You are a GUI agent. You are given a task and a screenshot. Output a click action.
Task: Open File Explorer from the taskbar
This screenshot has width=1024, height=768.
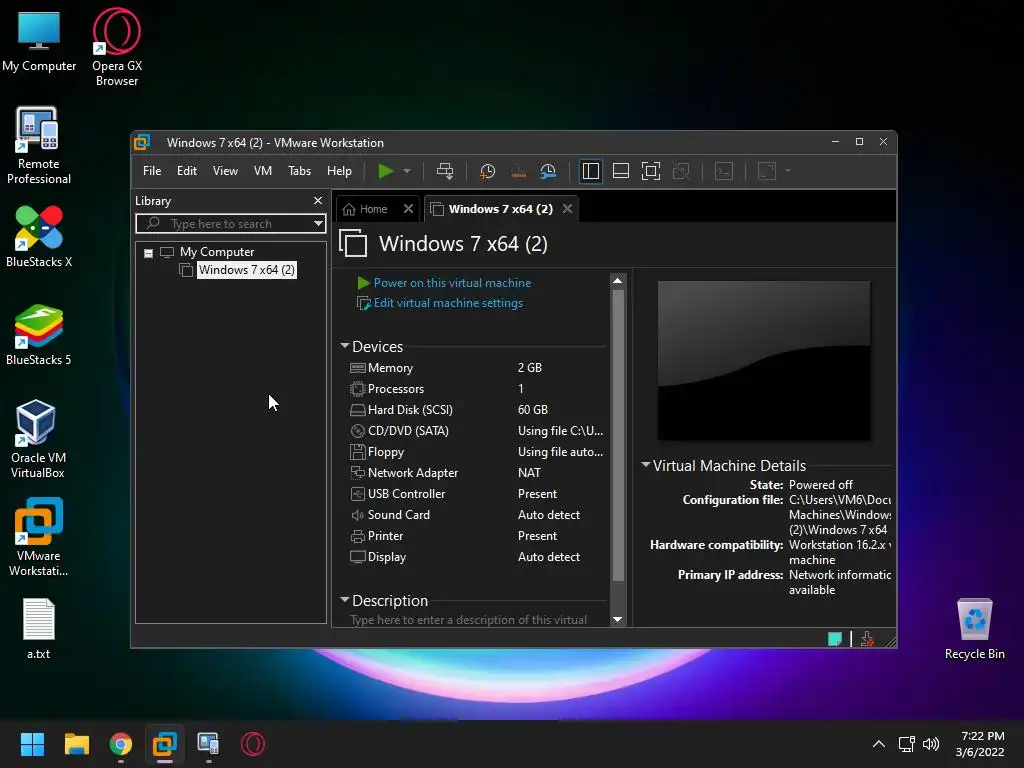76,744
